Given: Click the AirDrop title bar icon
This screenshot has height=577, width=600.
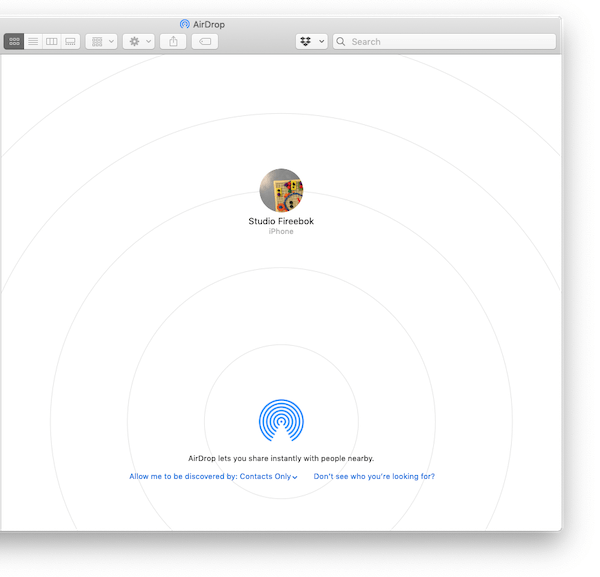Looking at the screenshot, I should 185,24.
